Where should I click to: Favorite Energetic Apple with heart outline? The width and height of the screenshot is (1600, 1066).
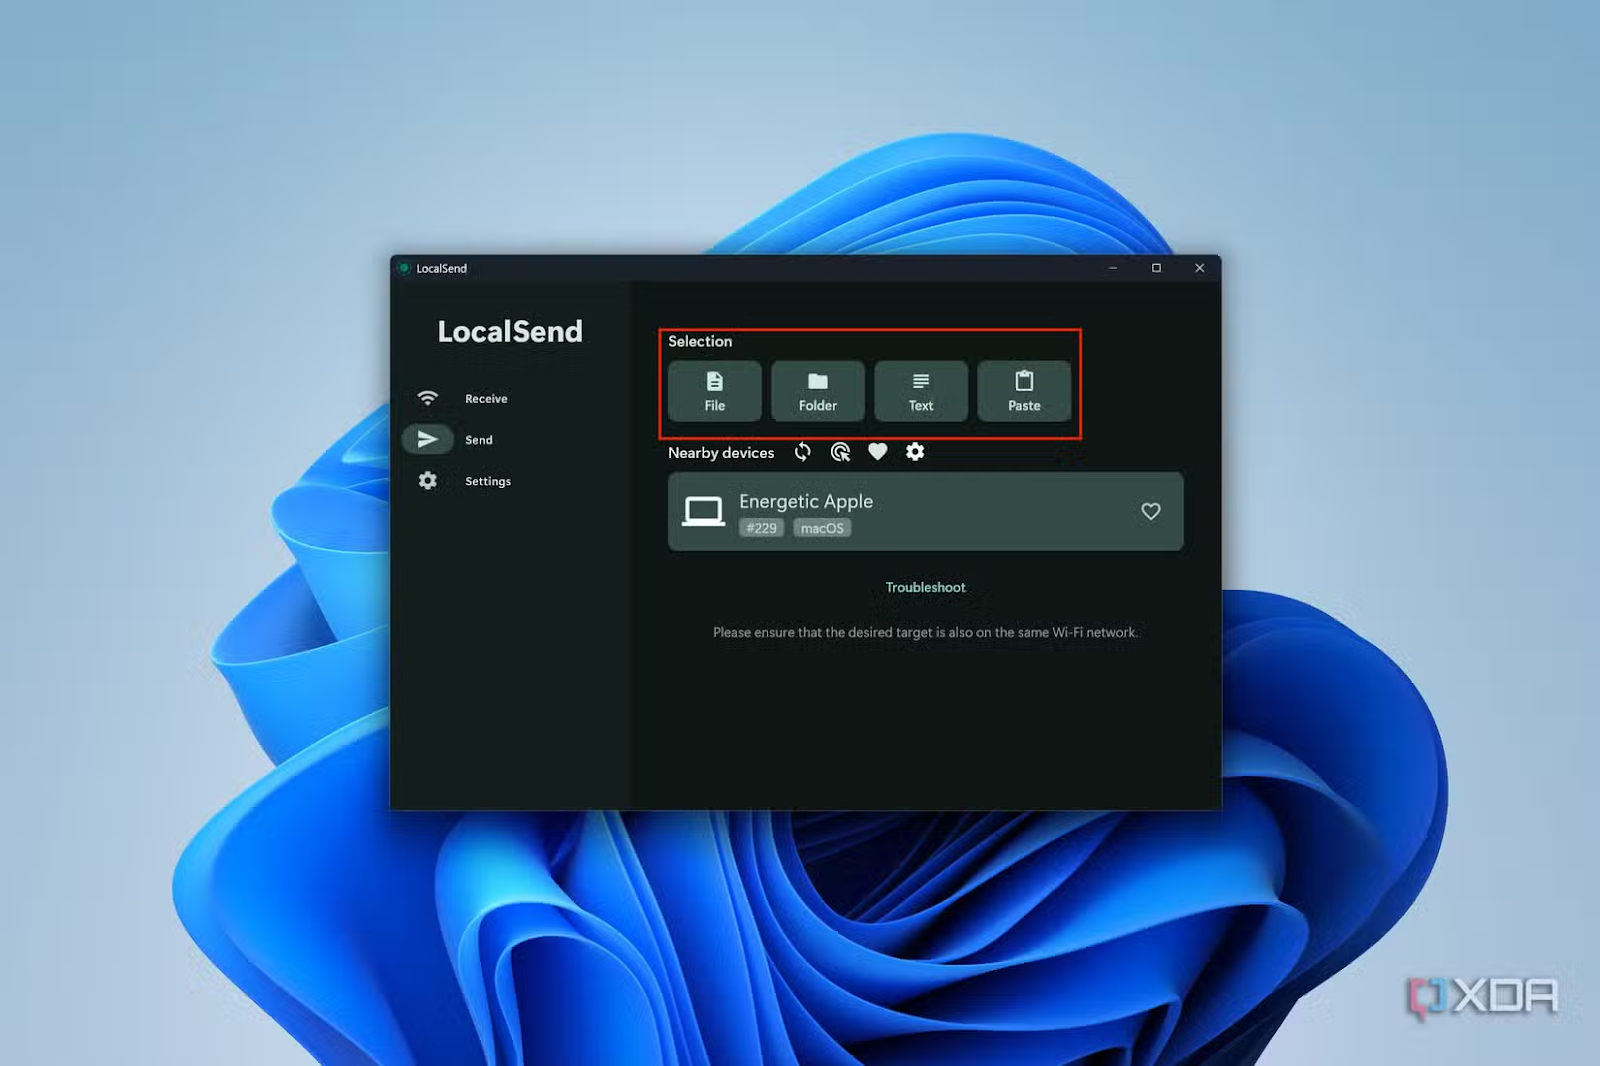point(1151,511)
